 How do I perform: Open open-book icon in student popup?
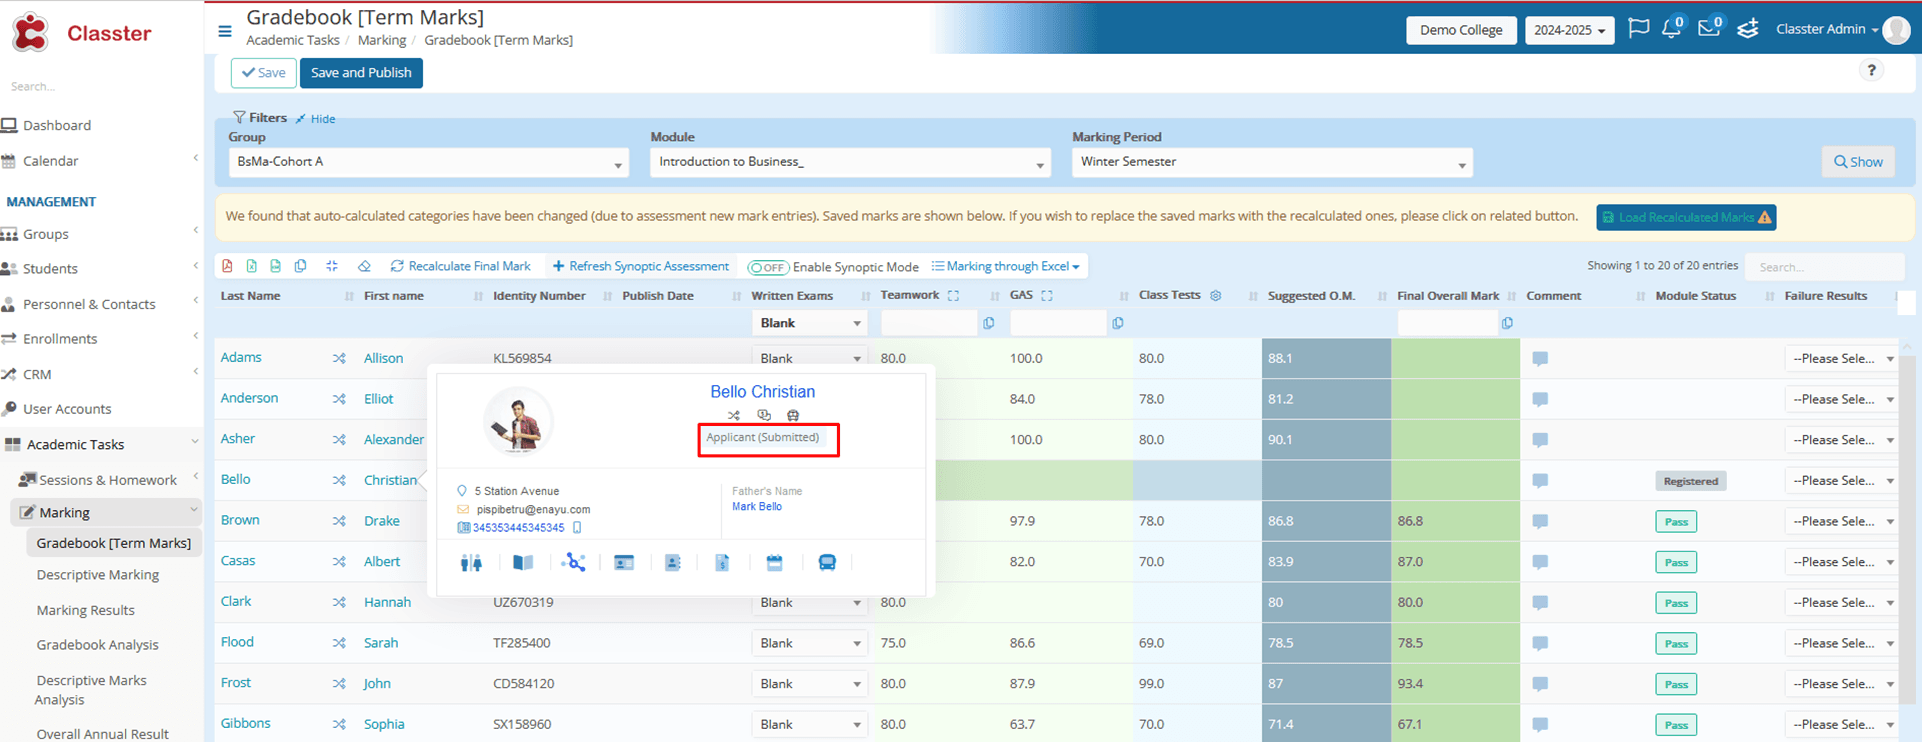click(523, 563)
